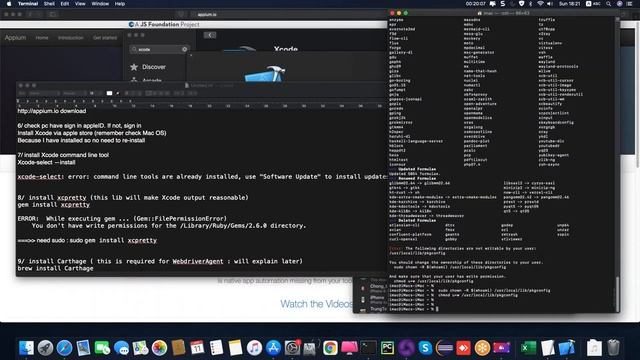This screenshot has height=360, width=640.
Task: Open Finder from the Dock
Action: click(x=26, y=348)
